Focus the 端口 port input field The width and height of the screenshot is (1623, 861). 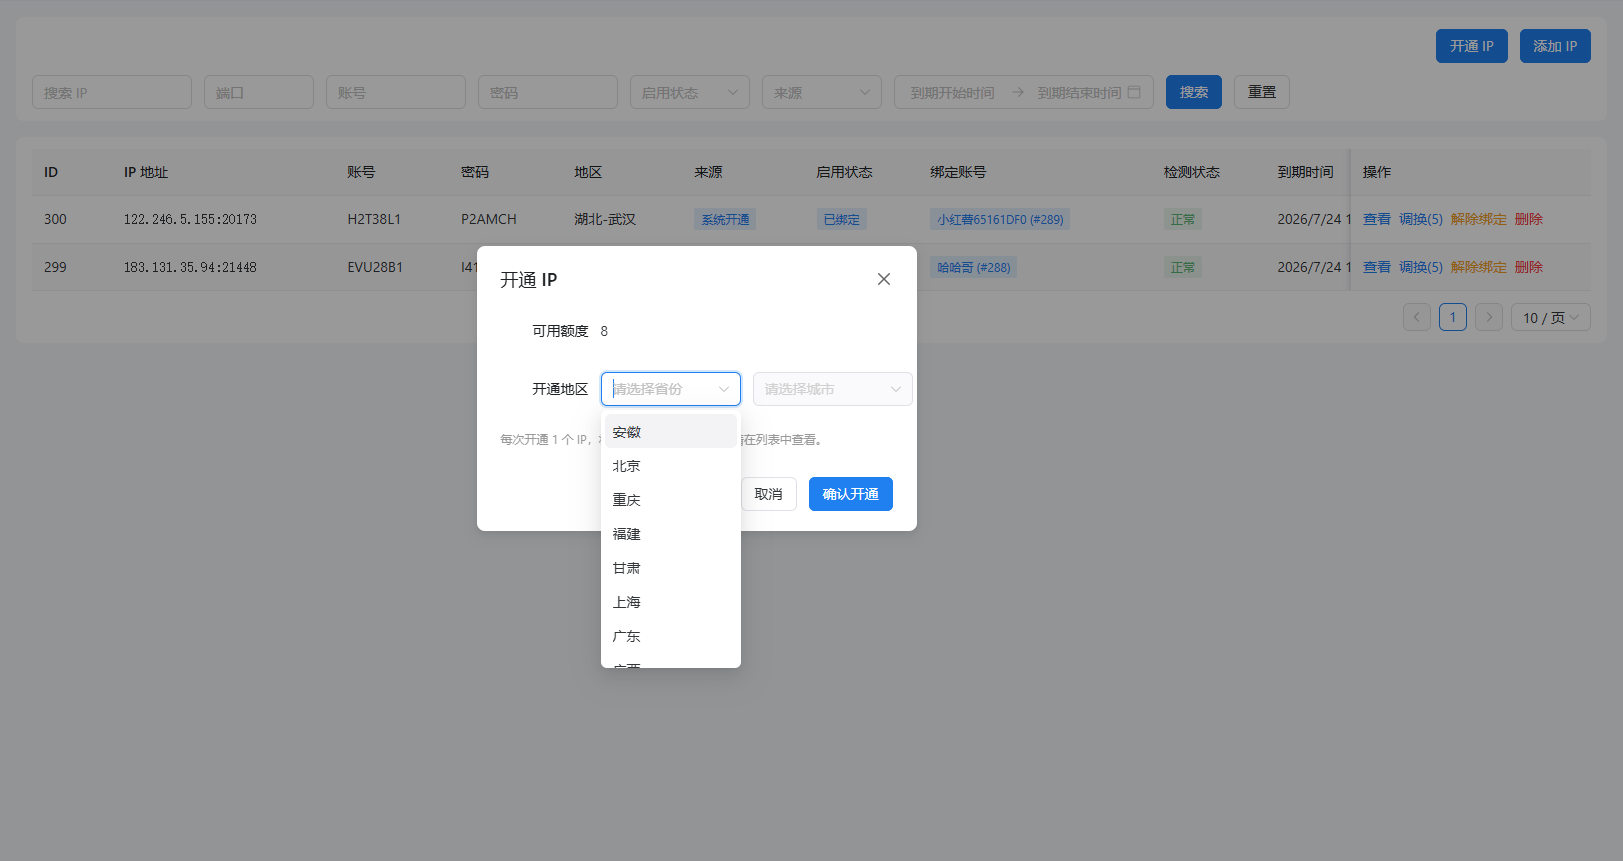click(259, 92)
